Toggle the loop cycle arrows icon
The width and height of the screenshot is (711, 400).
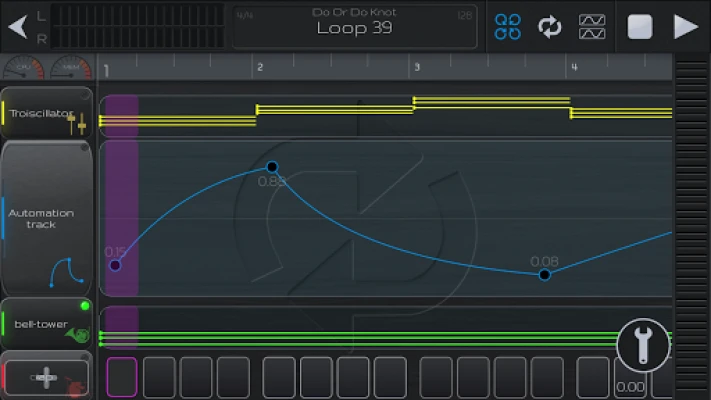tap(550, 27)
